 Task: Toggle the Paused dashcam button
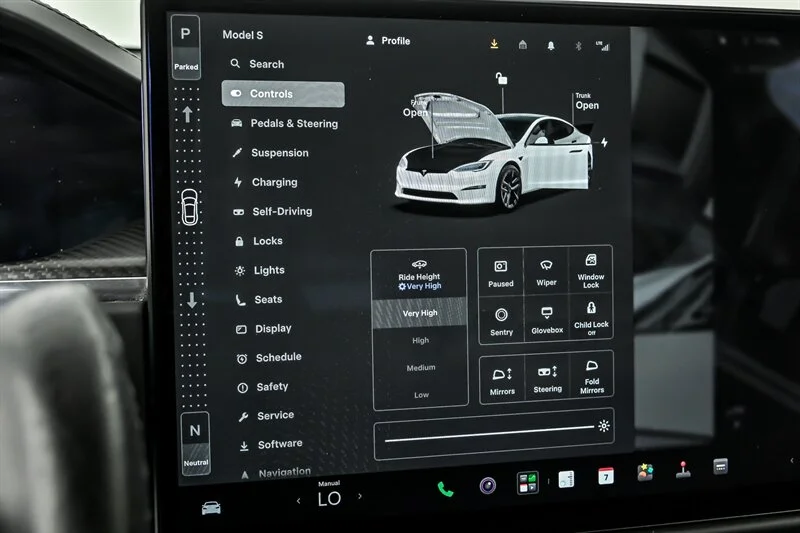click(x=501, y=273)
